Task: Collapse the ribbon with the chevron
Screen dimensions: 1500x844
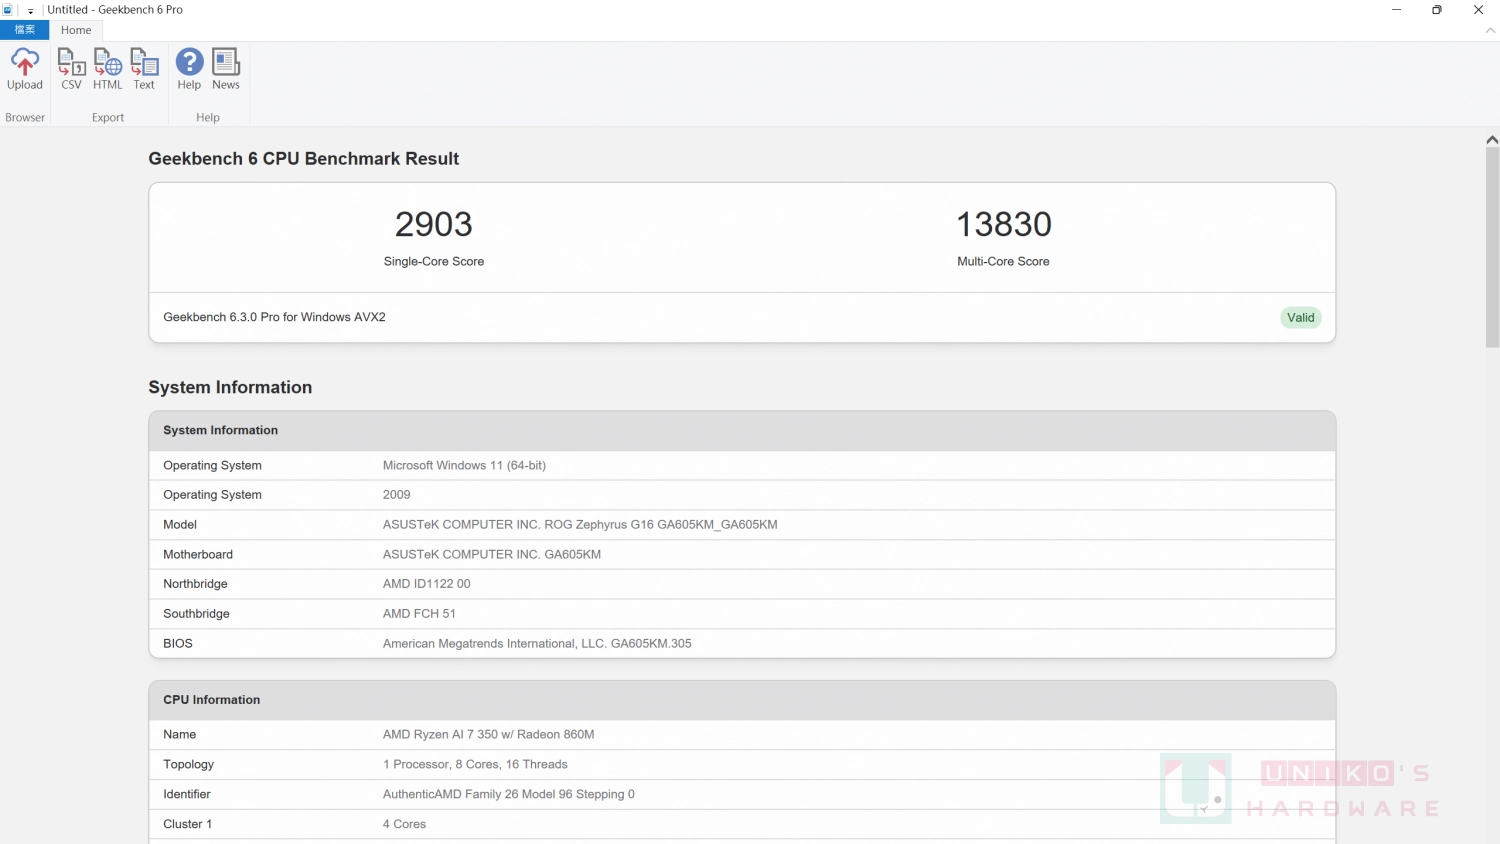Action: (1490, 31)
